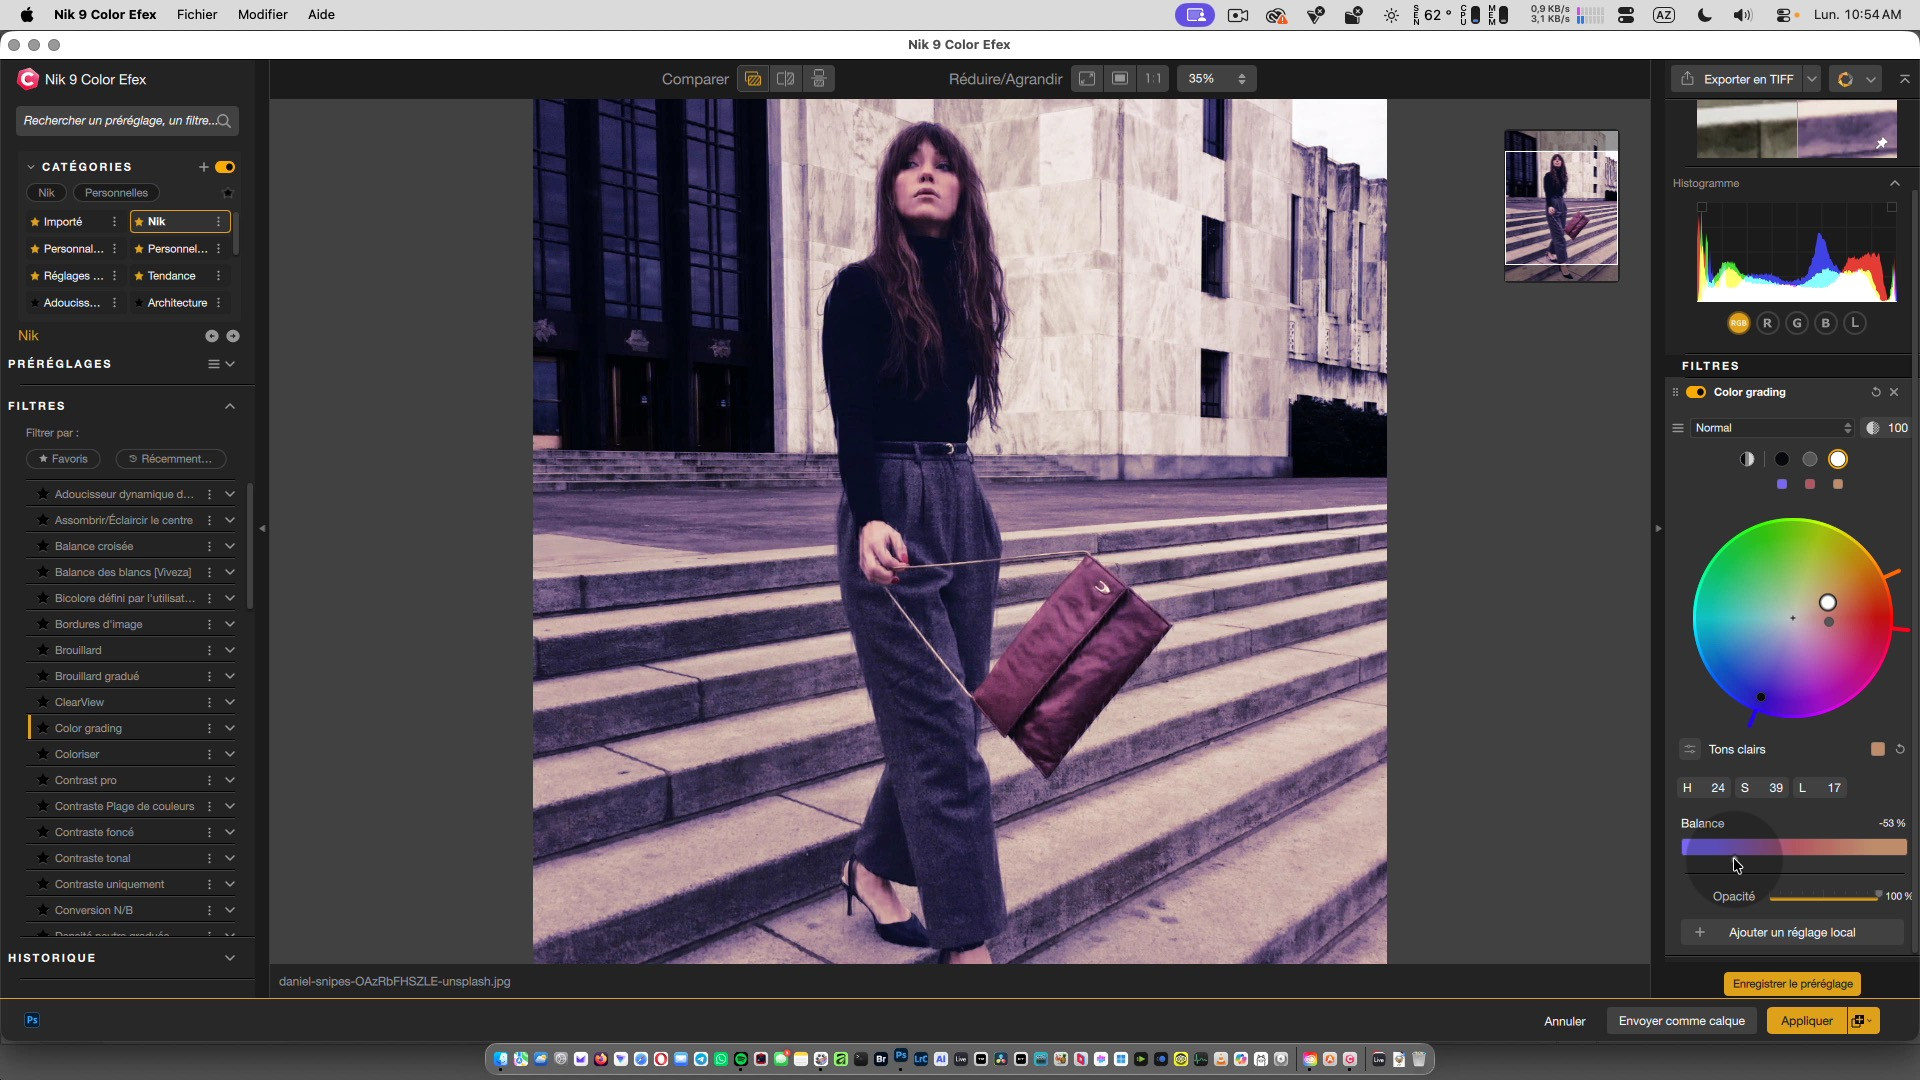1920x1080 pixels.
Task: Toggle the Color grading filter on/off
Action: pyautogui.click(x=1696, y=392)
